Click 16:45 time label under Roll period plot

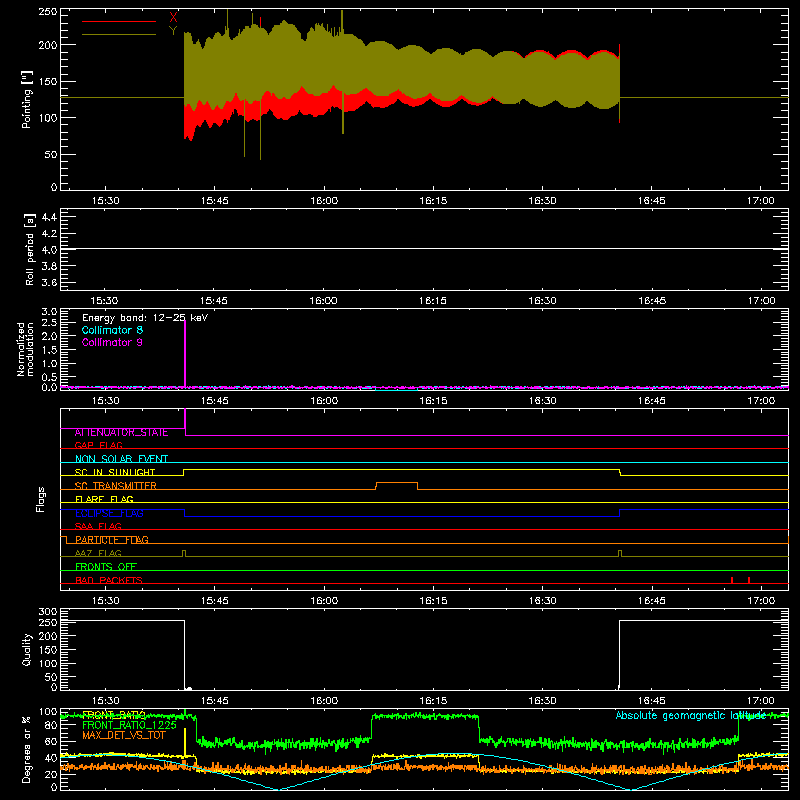coord(652,301)
